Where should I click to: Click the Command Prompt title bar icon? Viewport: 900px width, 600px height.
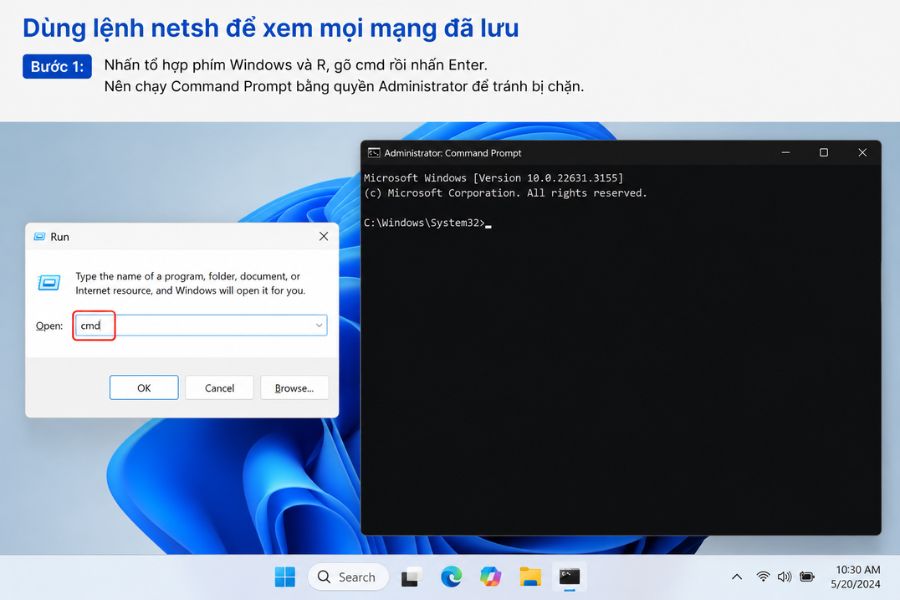[x=374, y=153]
